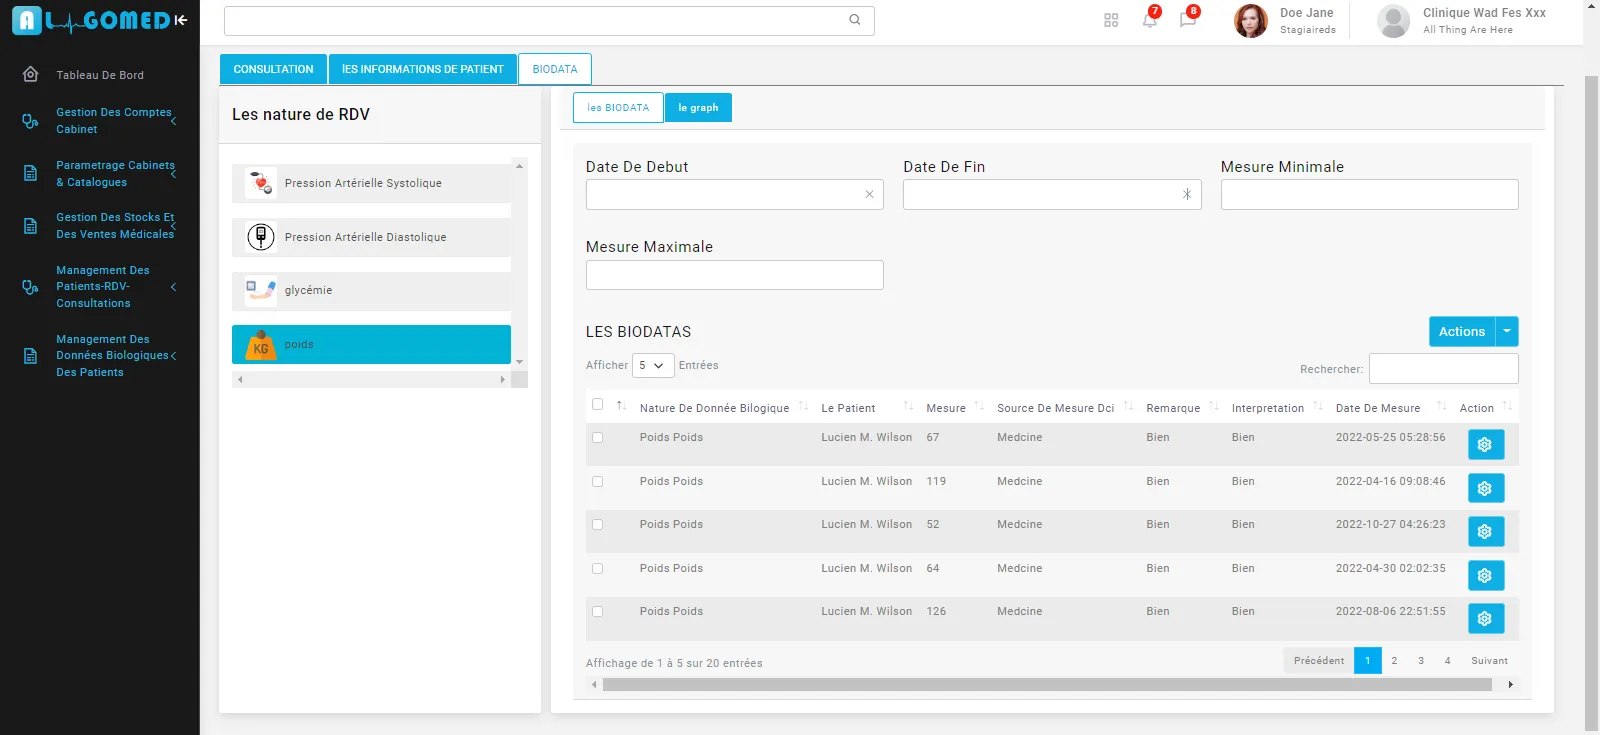Open the Afficher entries count dropdown
The width and height of the screenshot is (1600, 735).
(652, 365)
